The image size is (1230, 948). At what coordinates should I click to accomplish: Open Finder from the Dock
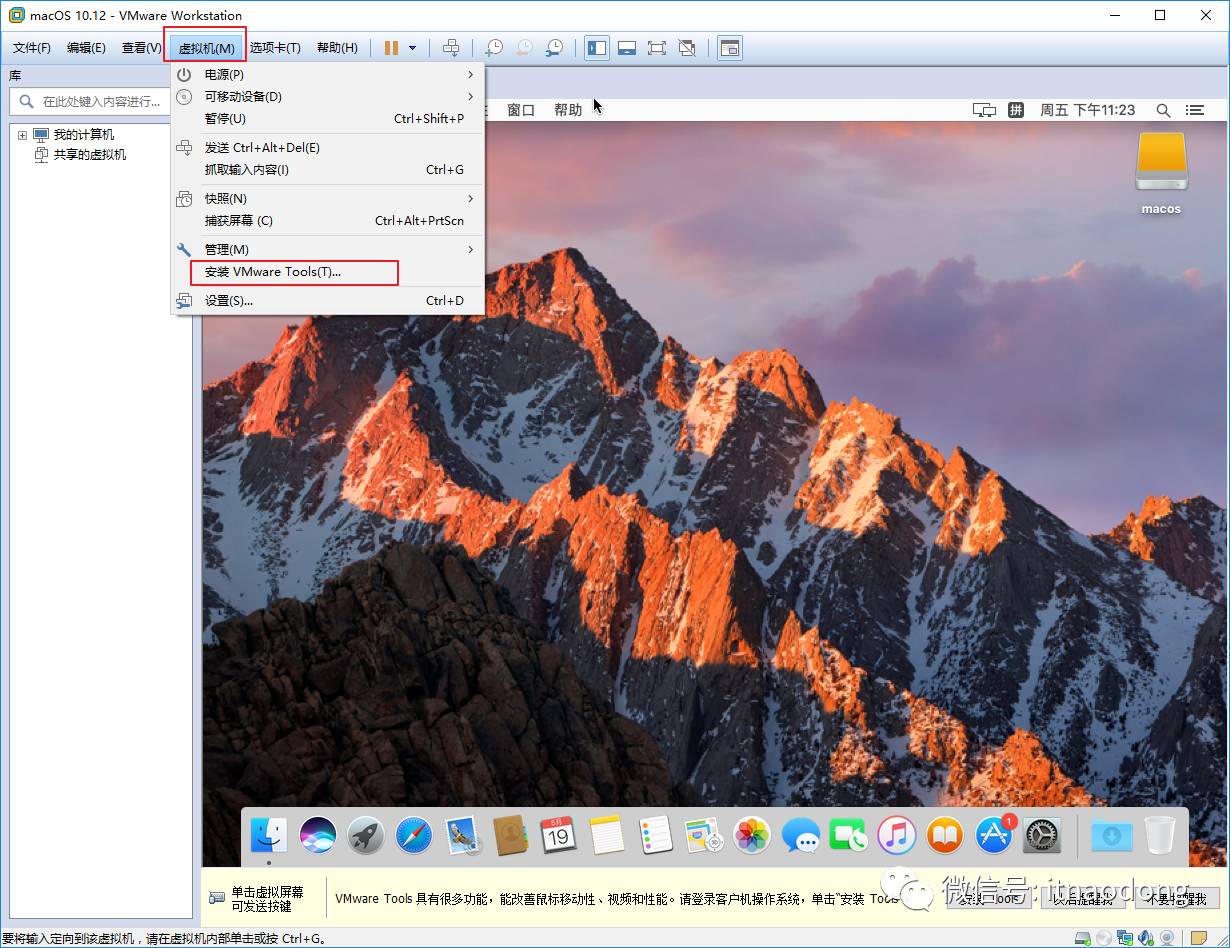(x=269, y=835)
